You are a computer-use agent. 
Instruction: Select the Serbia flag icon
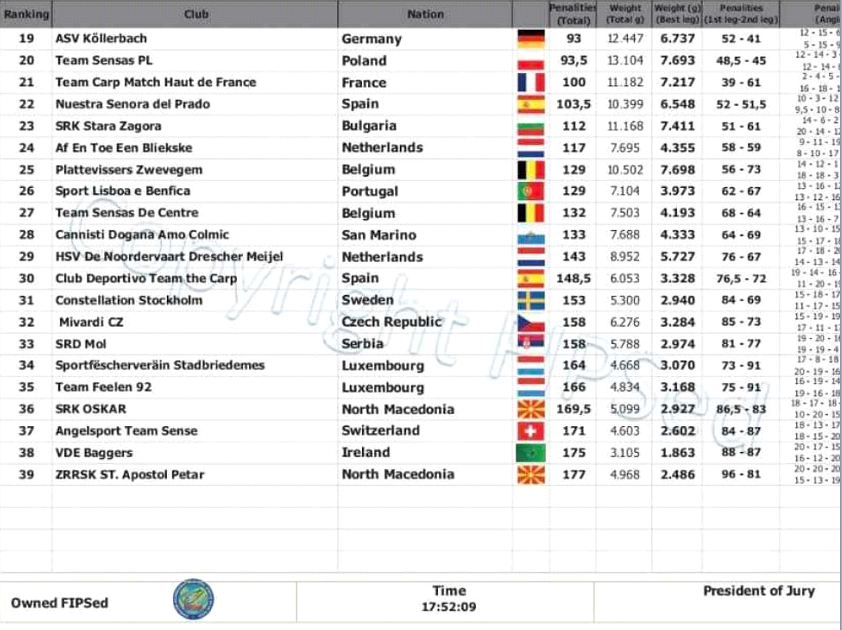tap(530, 344)
